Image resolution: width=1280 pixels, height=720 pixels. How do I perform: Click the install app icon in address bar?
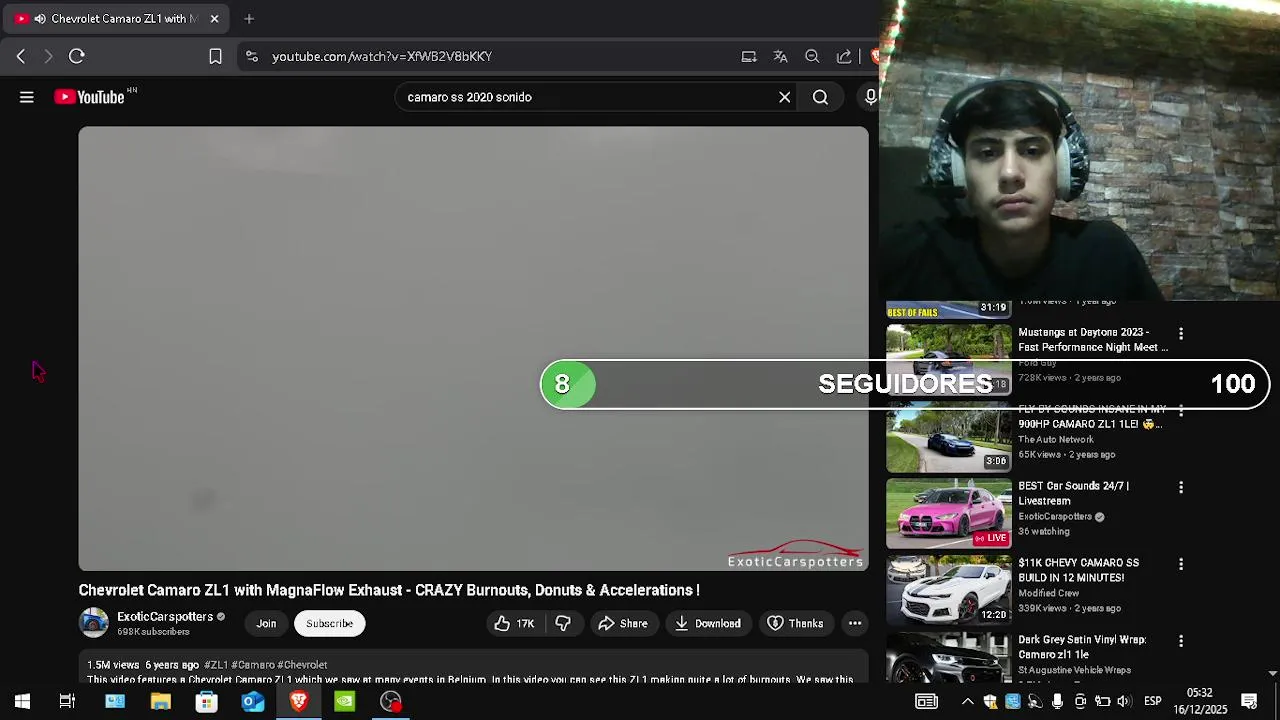click(x=749, y=57)
